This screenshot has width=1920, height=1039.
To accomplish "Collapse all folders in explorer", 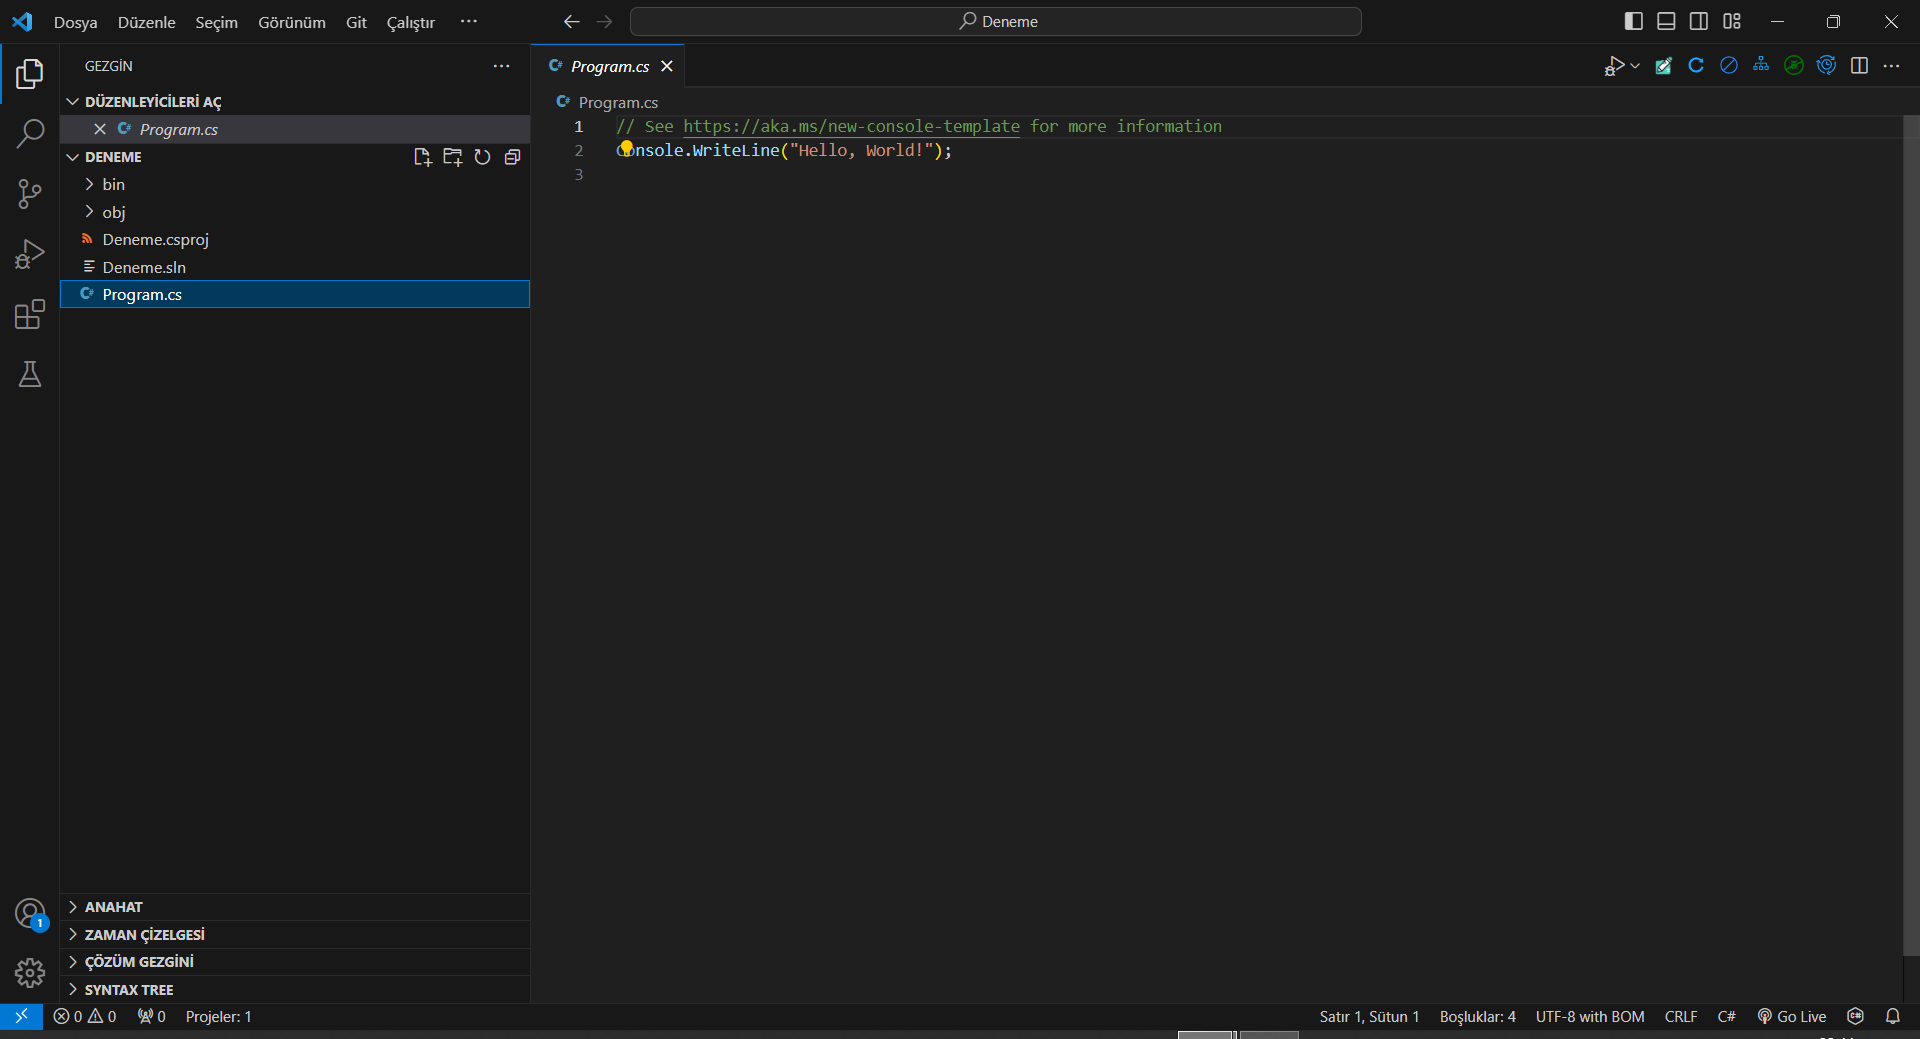I will tap(512, 157).
